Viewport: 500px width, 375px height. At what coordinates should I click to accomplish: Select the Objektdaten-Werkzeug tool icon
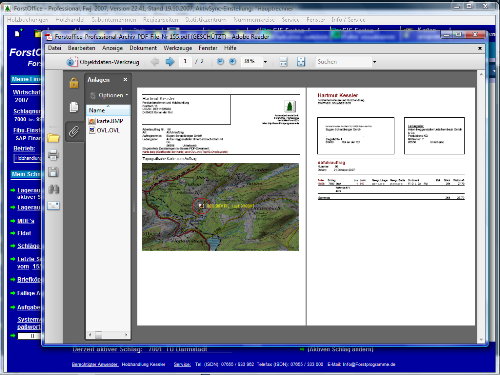[71, 62]
